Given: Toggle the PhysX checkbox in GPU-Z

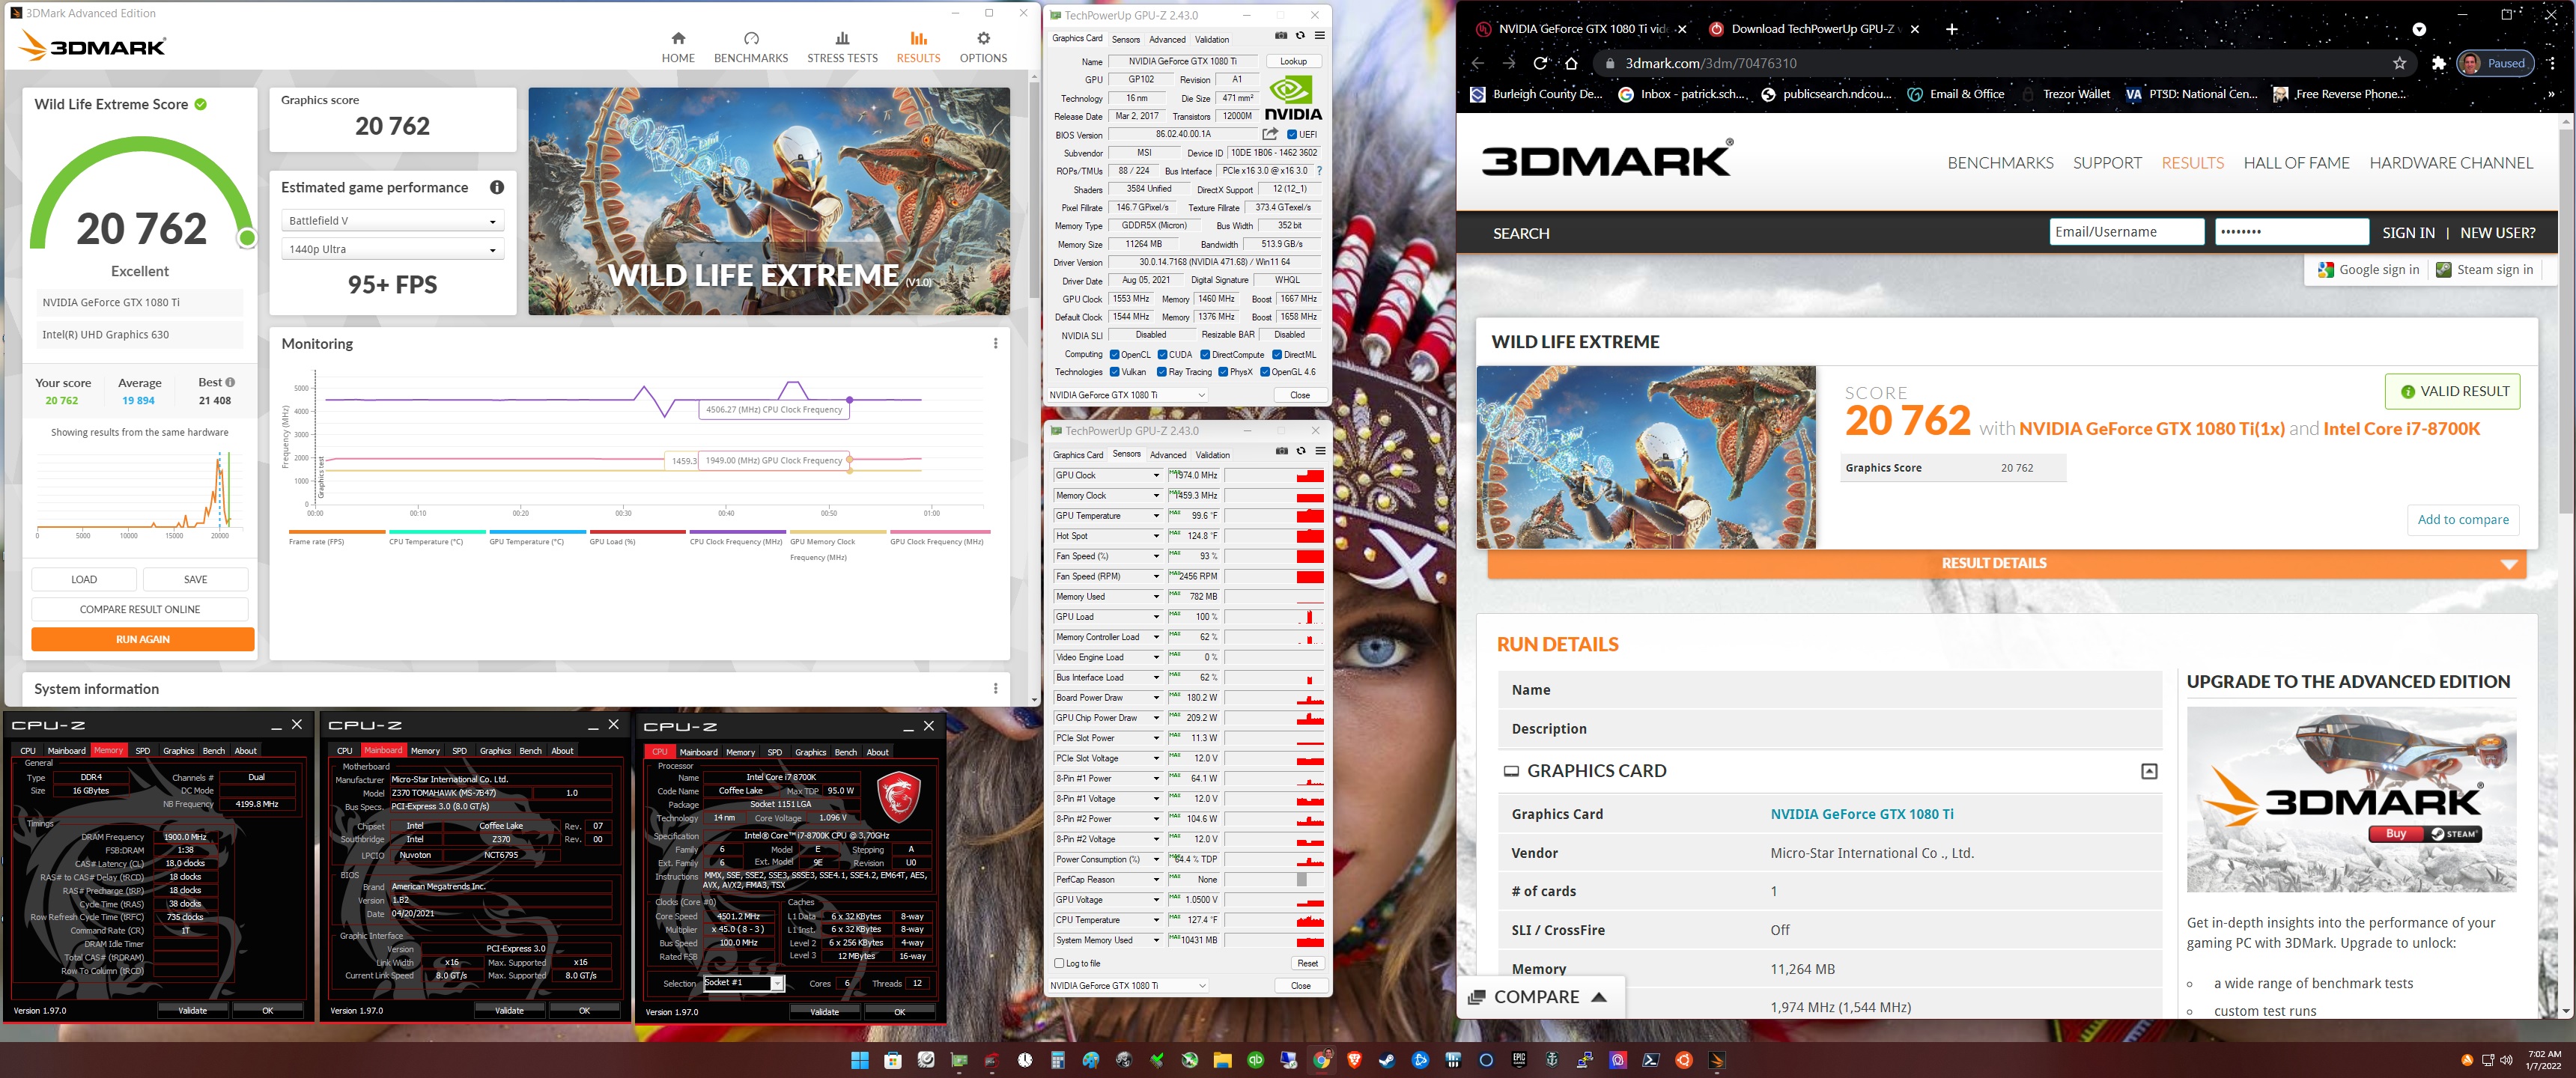Looking at the screenshot, I should tap(1222, 372).
